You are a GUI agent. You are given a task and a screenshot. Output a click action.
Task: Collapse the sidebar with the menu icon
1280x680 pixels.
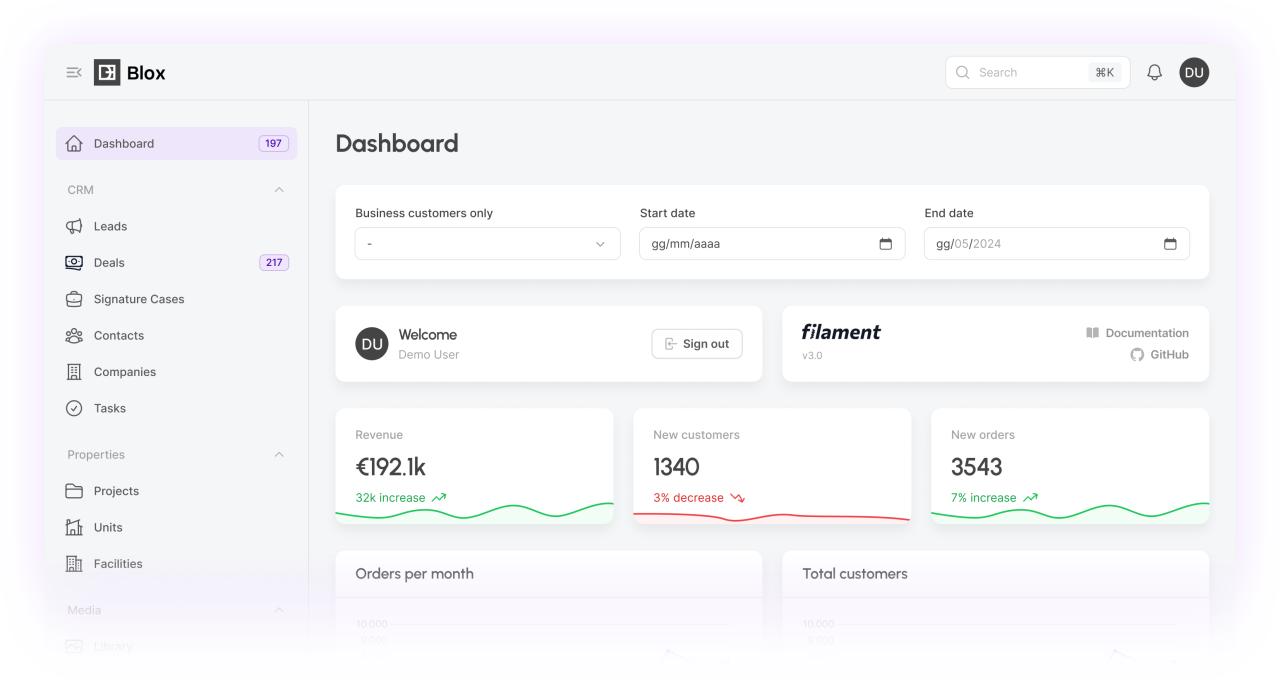pyautogui.click(x=74, y=72)
